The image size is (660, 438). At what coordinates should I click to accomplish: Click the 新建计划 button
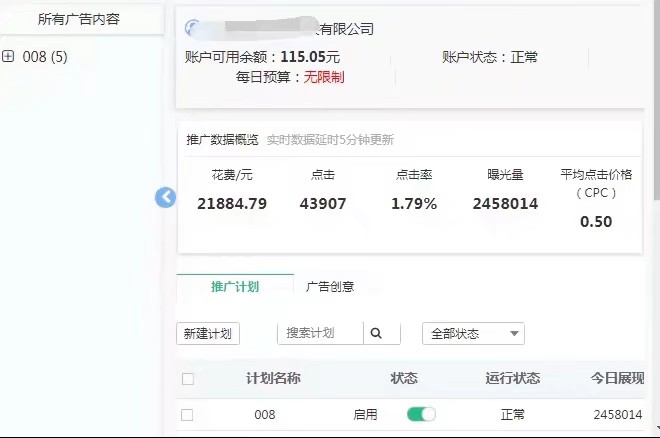tap(208, 334)
